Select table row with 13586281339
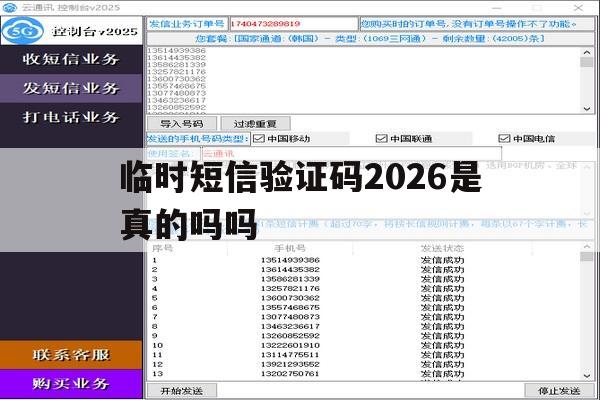The image size is (600, 400). [x=364, y=279]
